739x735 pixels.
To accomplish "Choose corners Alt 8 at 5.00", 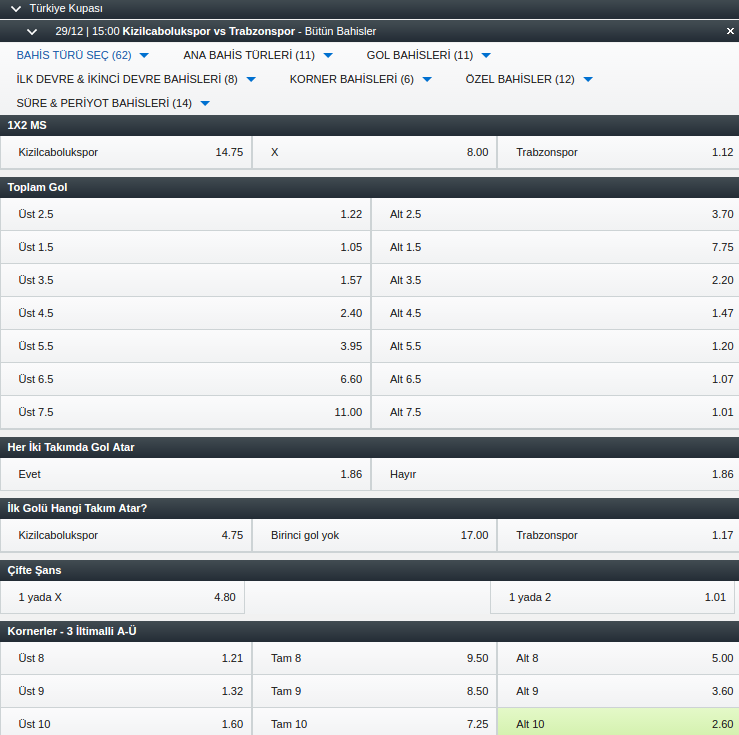I will (x=618, y=658).
